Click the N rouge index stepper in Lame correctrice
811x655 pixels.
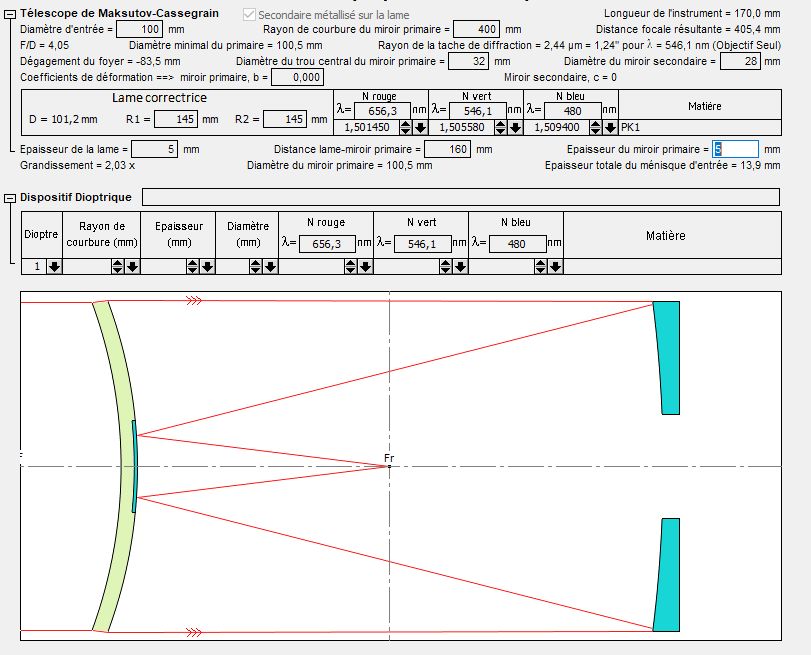point(405,128)
